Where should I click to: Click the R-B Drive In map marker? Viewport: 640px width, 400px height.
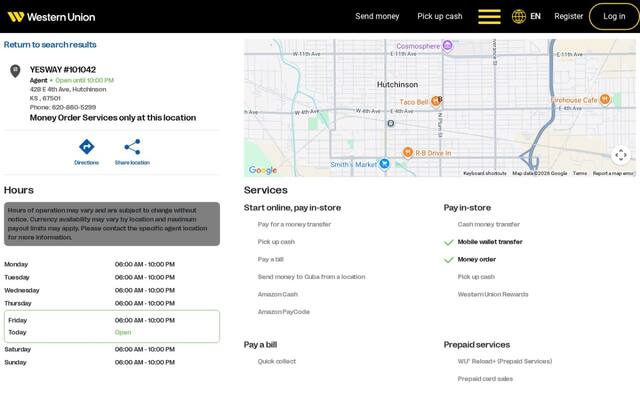pyautogui.click(x=408, y=152)
